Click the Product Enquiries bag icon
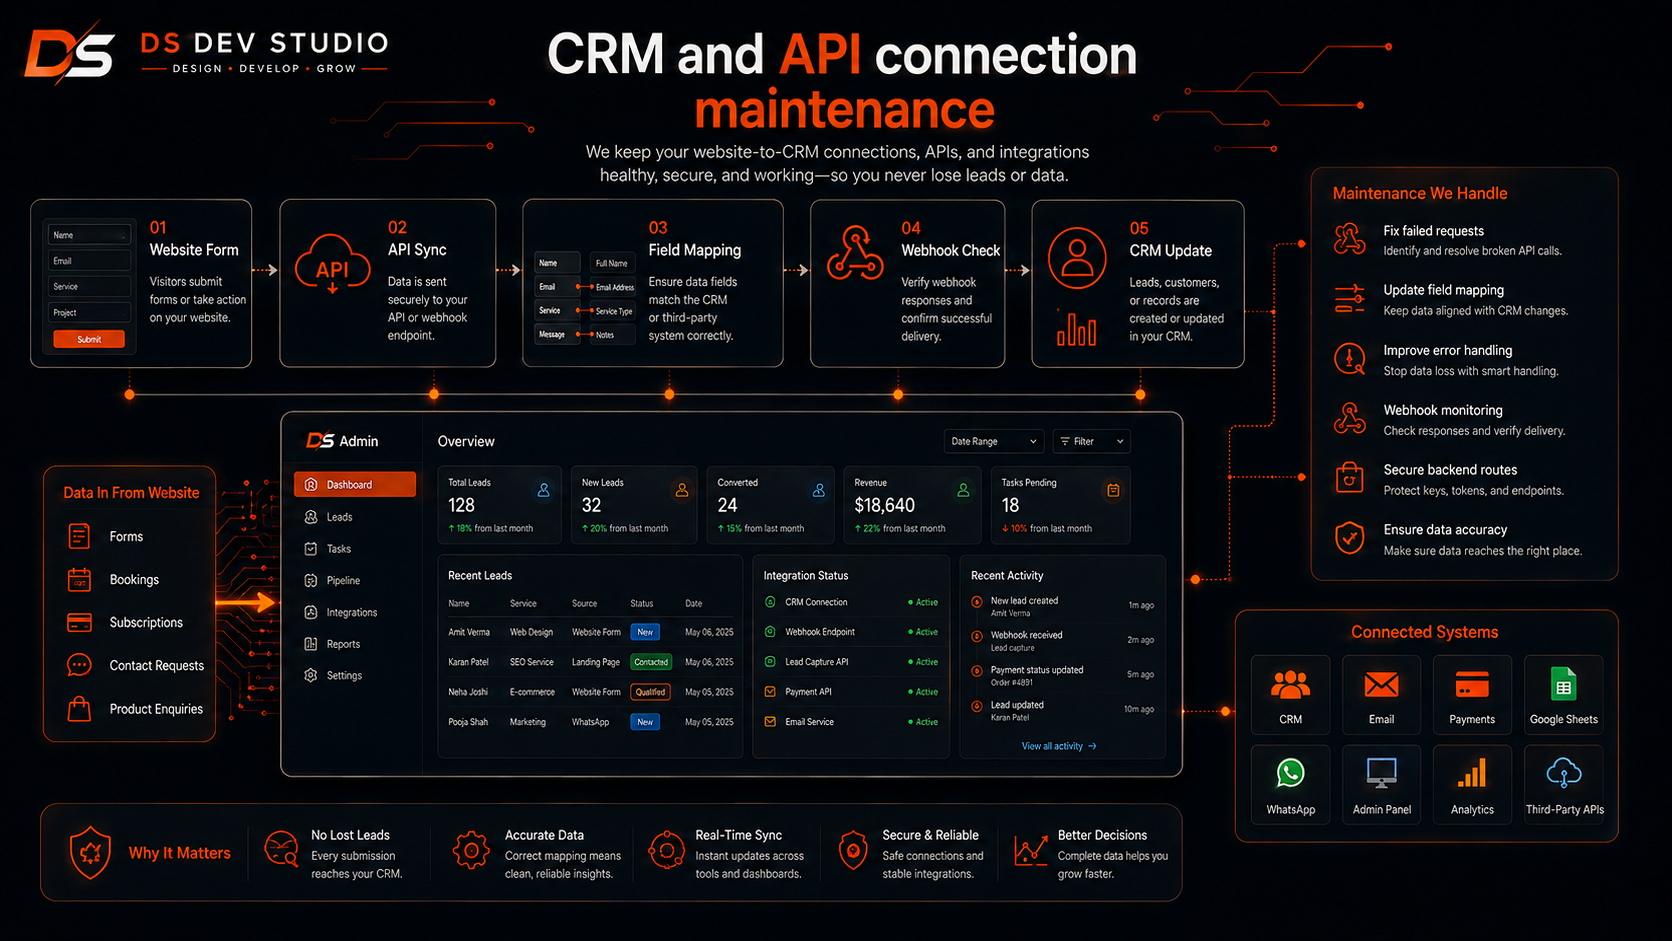 tap(79, 709)
